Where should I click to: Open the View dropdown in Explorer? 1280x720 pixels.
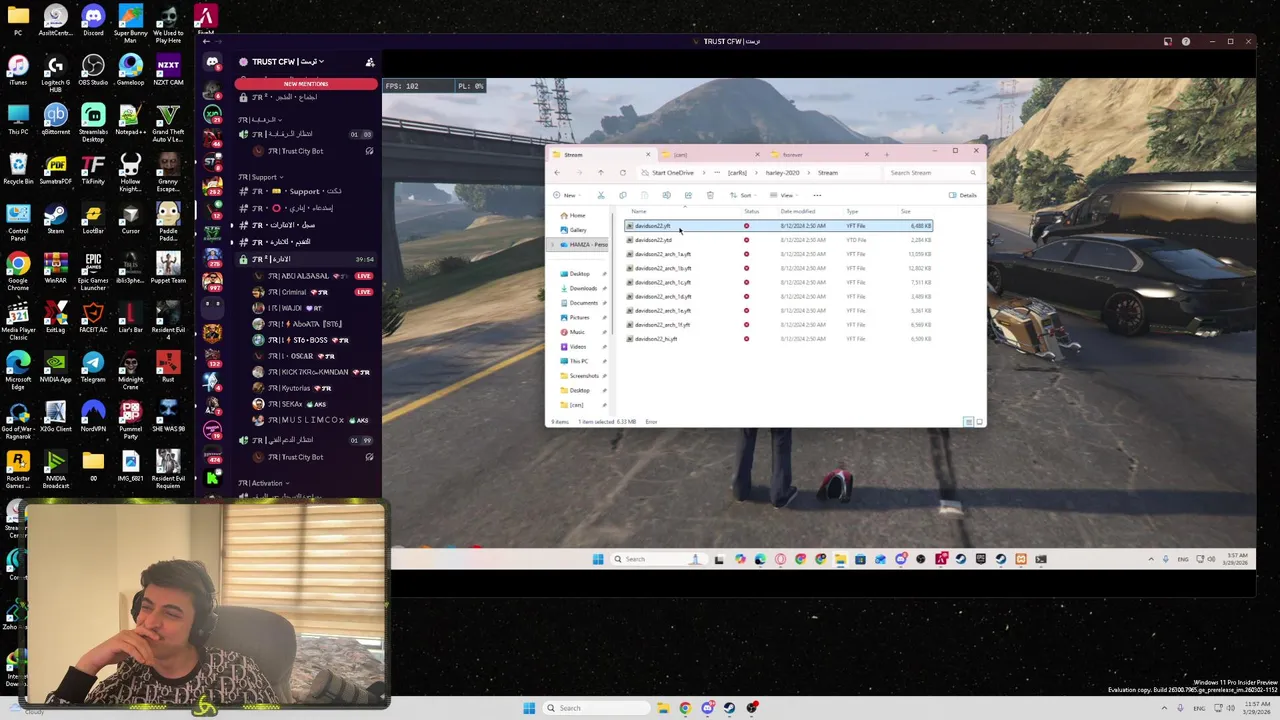tap(786, 195)
